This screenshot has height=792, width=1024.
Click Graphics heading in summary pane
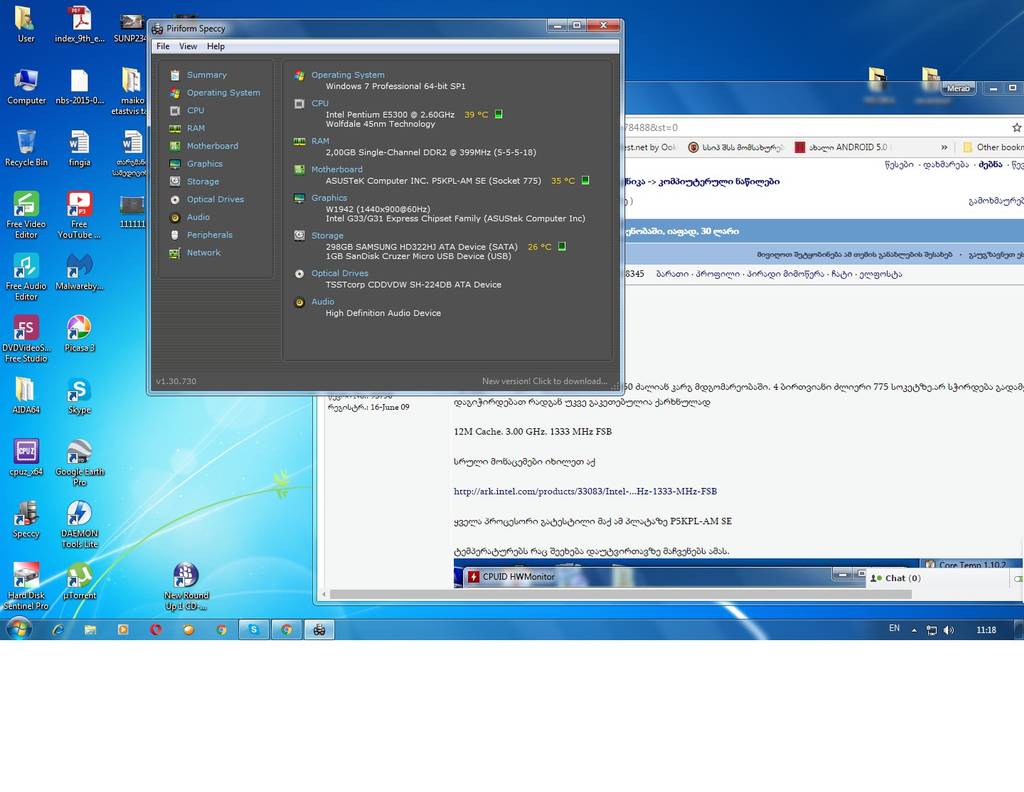(329, 198)
